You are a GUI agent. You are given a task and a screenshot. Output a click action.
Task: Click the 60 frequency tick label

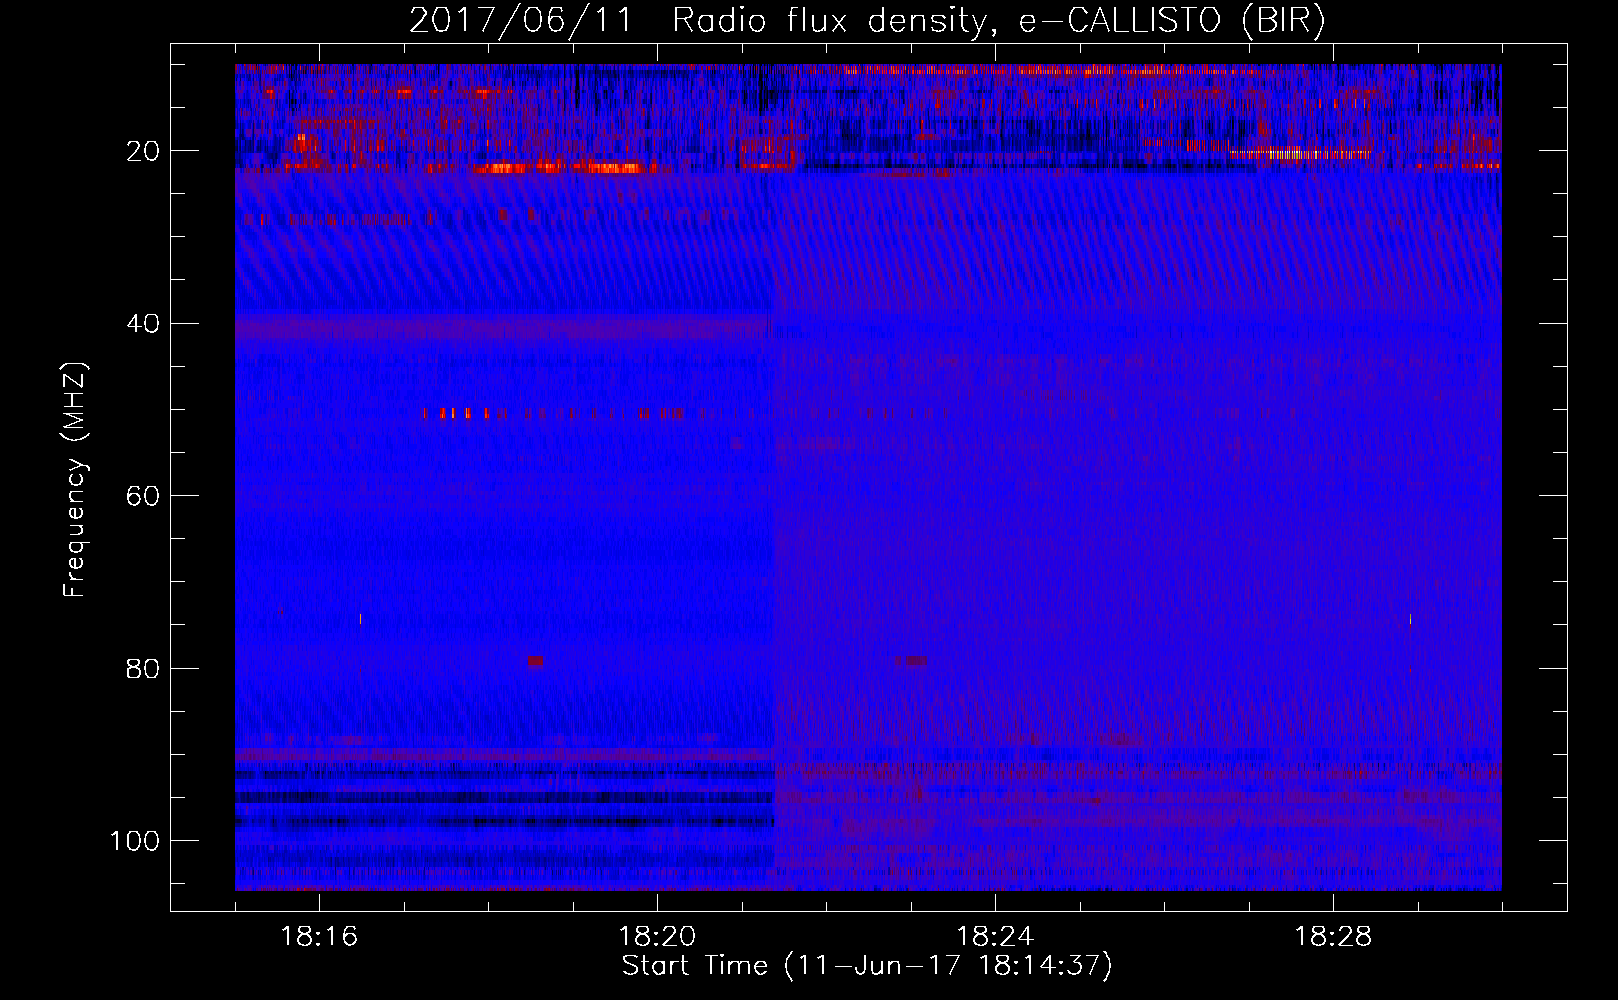pyautogui.click(x=143, y=496)
